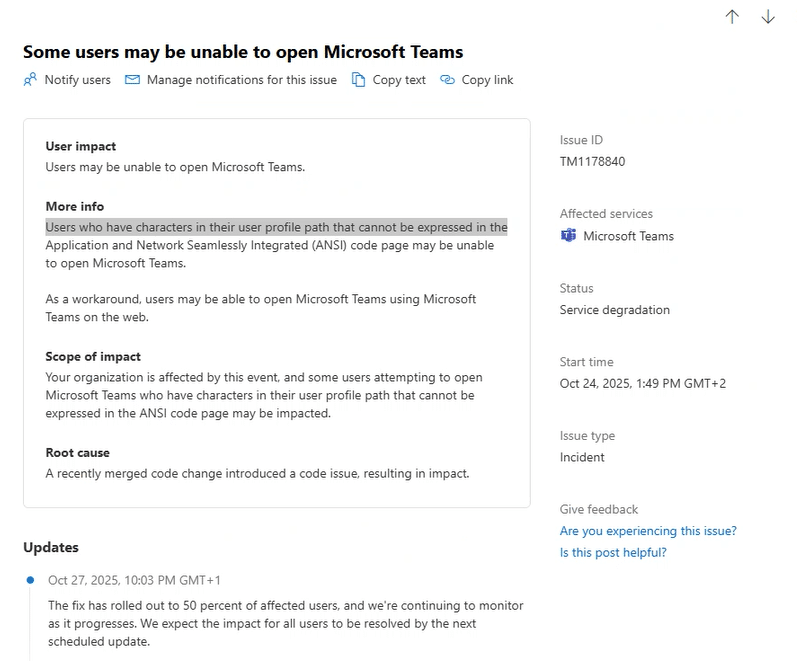Open 'Is this post helpful?' link
This screenshot has width=797, height=661.
click(x=613, y=552)
